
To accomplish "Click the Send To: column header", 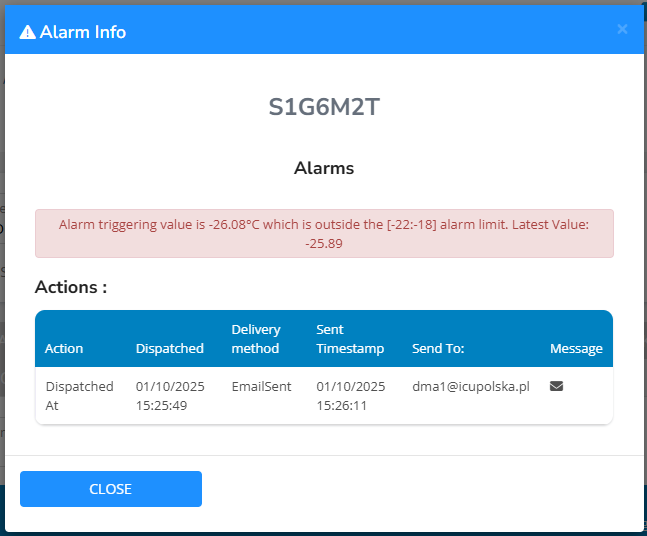I will (x=438, y=348).
